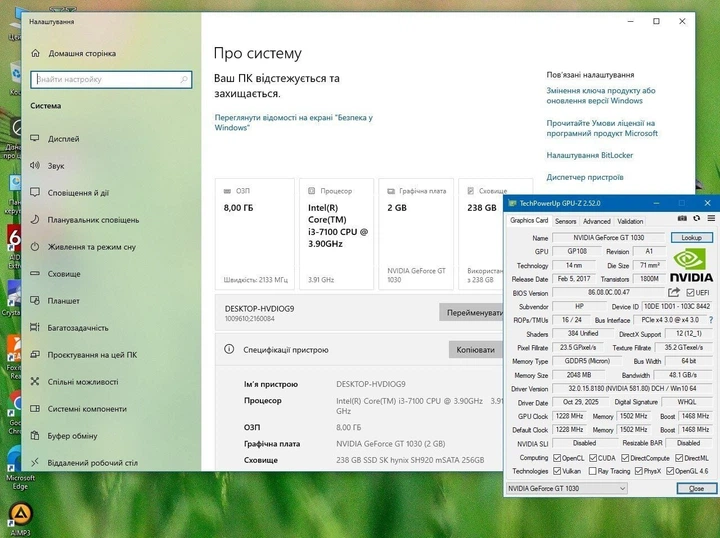Image resolution: width=720 pixels, height=538 pixels.
Task: Select Дисплей in settings sidebar
Action: 111,138
